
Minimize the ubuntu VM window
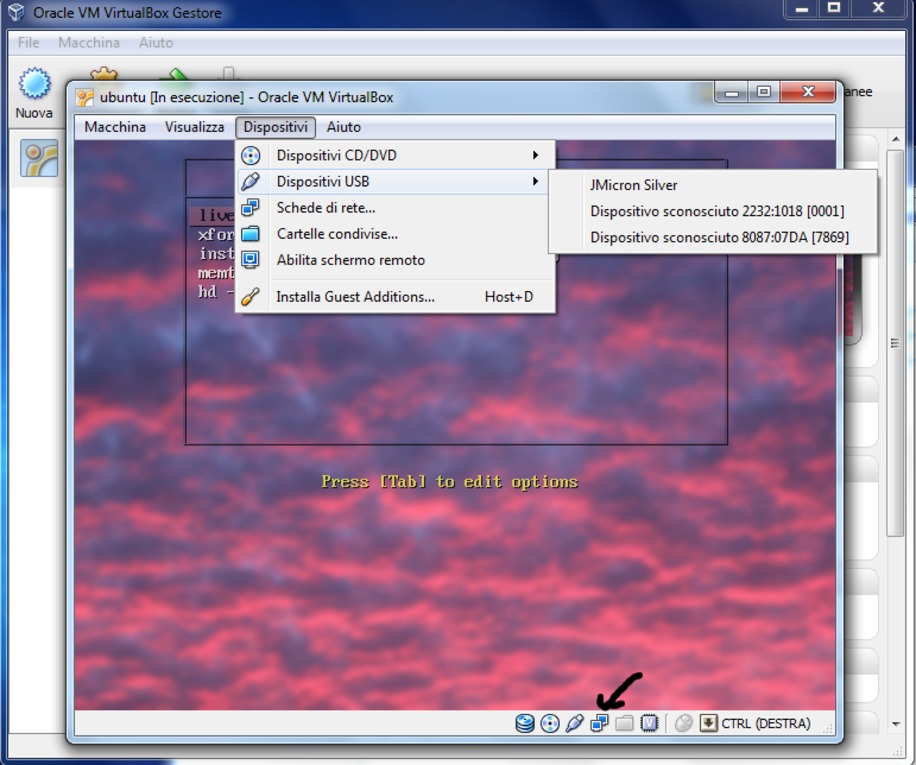(x=731, y=92)
